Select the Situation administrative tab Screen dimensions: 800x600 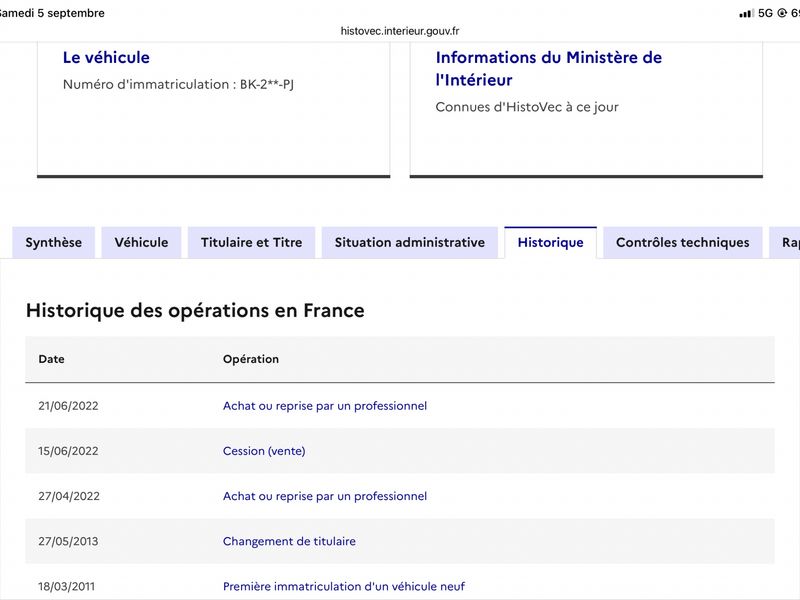[x=410, y=242]
